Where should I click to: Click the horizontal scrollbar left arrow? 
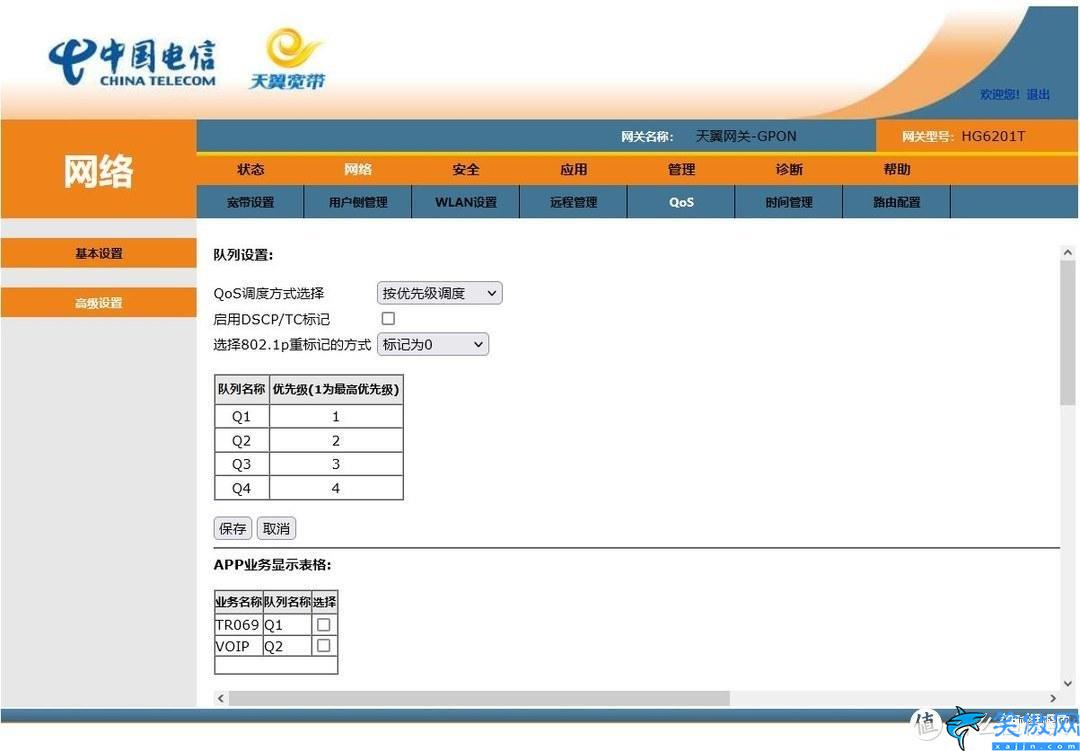click(x=220, y=698)
